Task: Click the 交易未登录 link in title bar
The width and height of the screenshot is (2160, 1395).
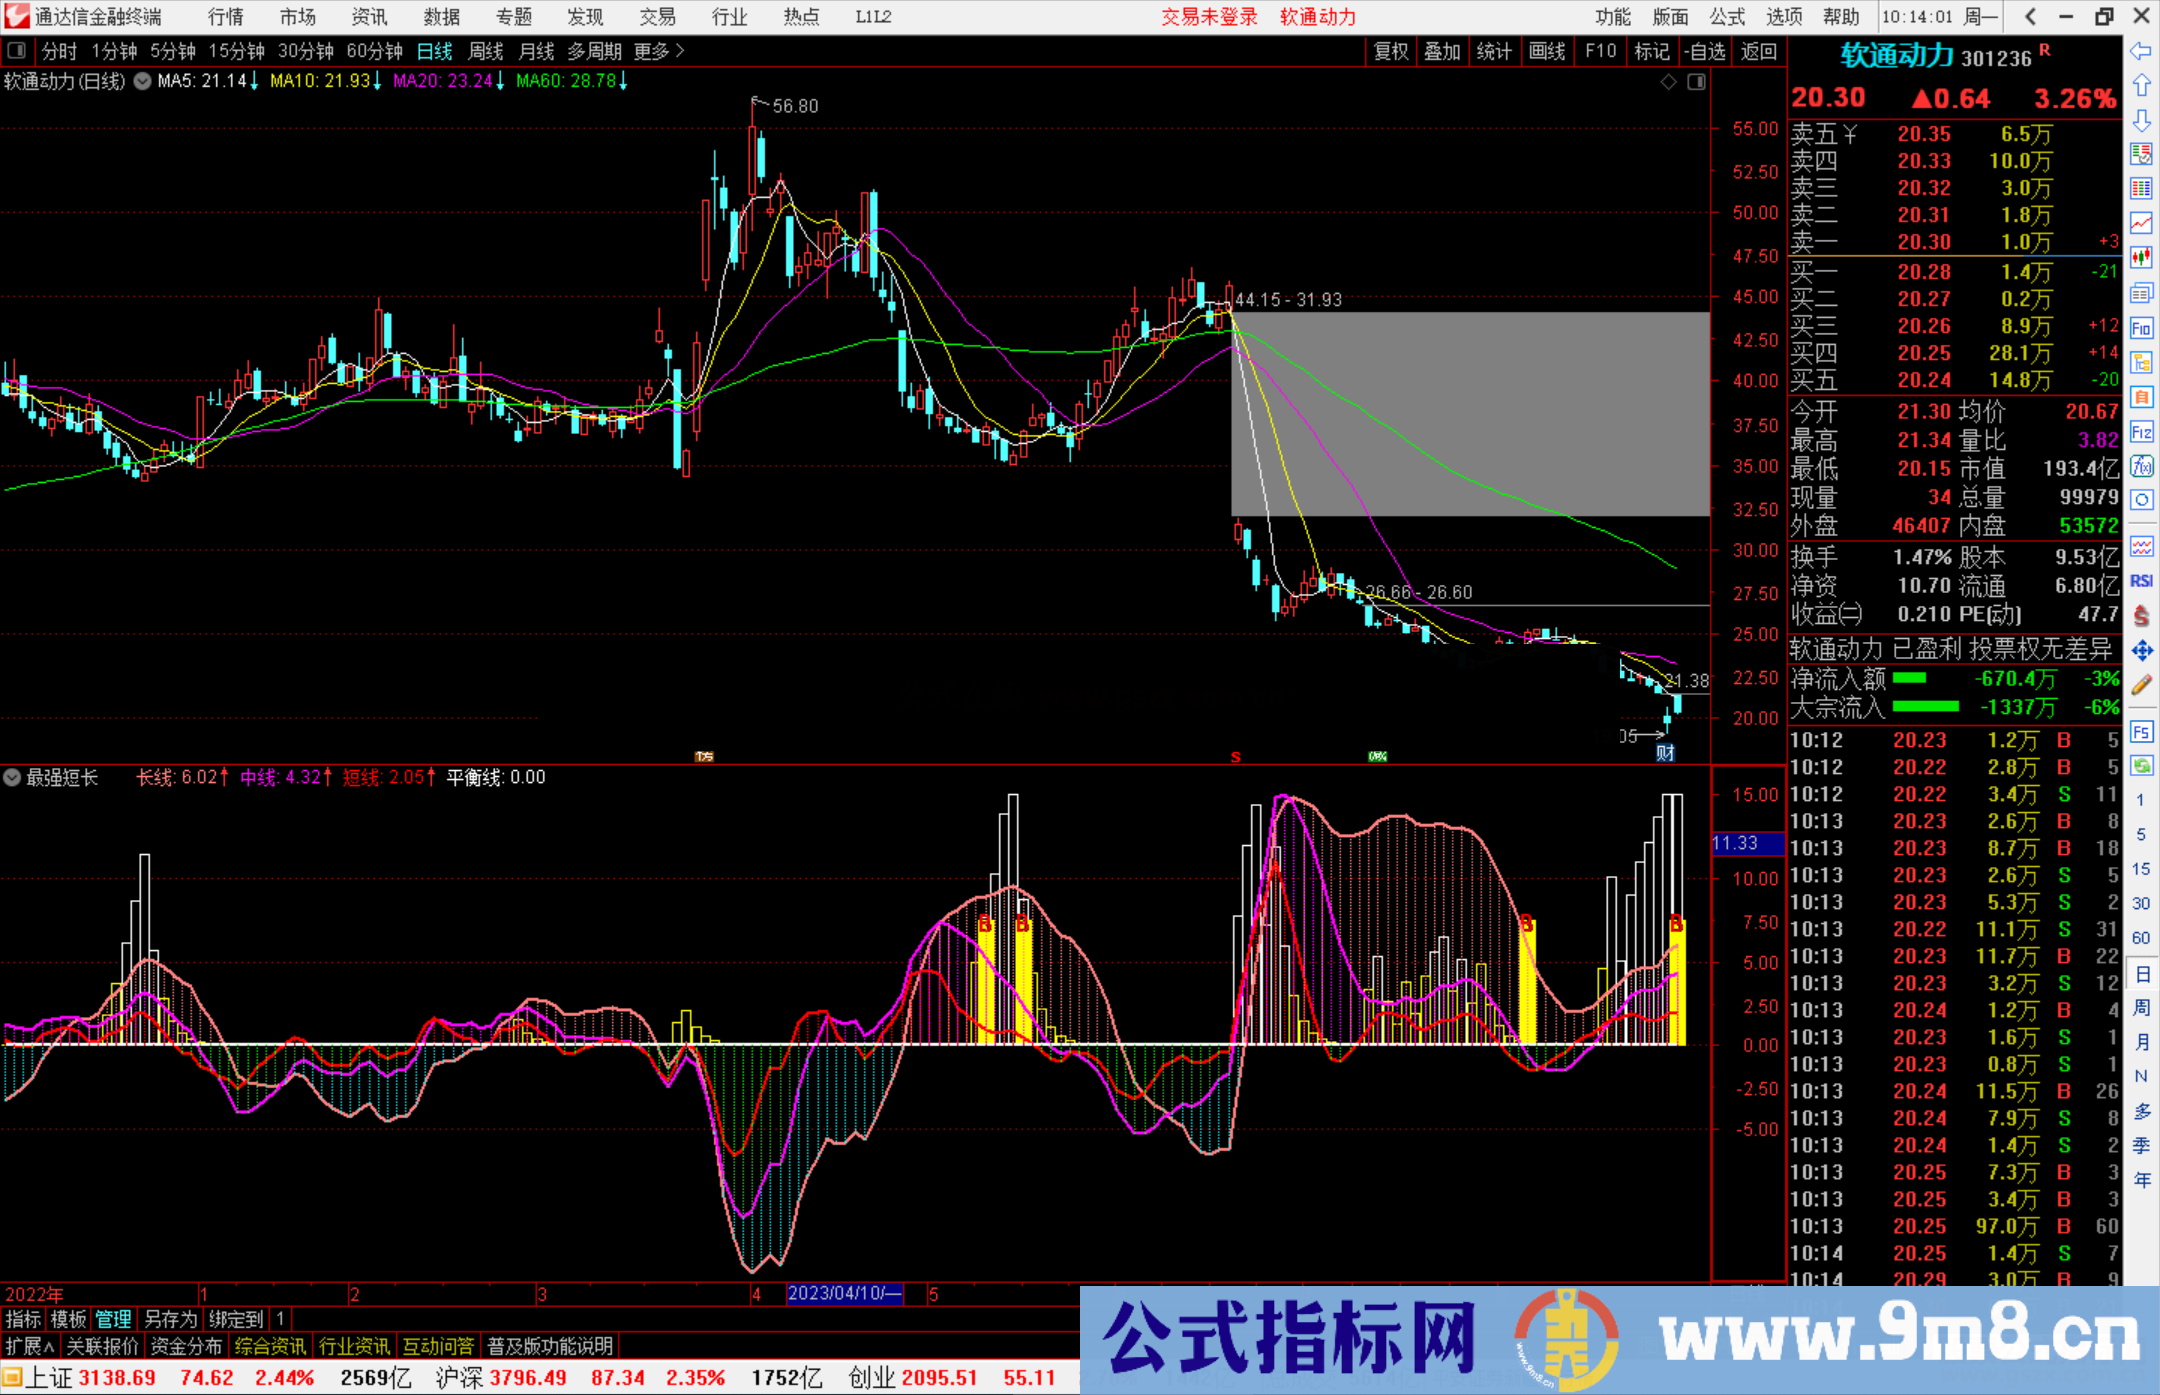Action: click(x=1209, y=17)
